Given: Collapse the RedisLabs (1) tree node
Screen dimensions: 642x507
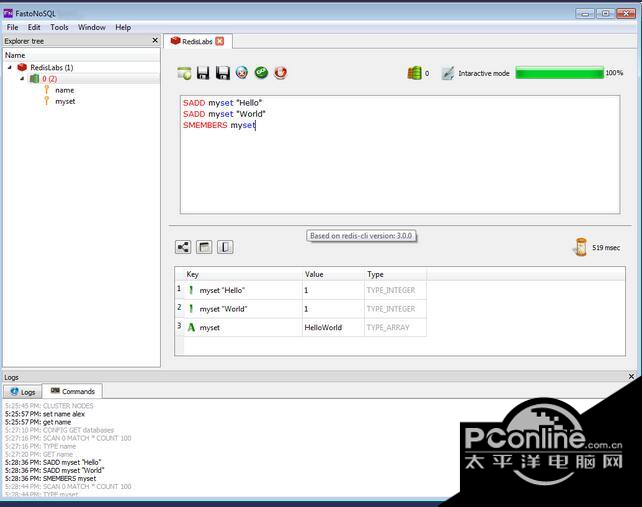Looking at the screenshot, I should pyautogui.click(x=10, y=67).
